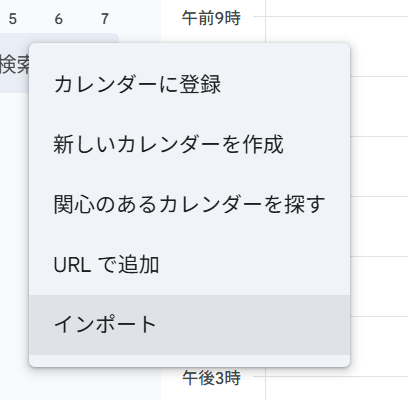
Task: Focus the 検索 people search field
Action: [15, 63]
